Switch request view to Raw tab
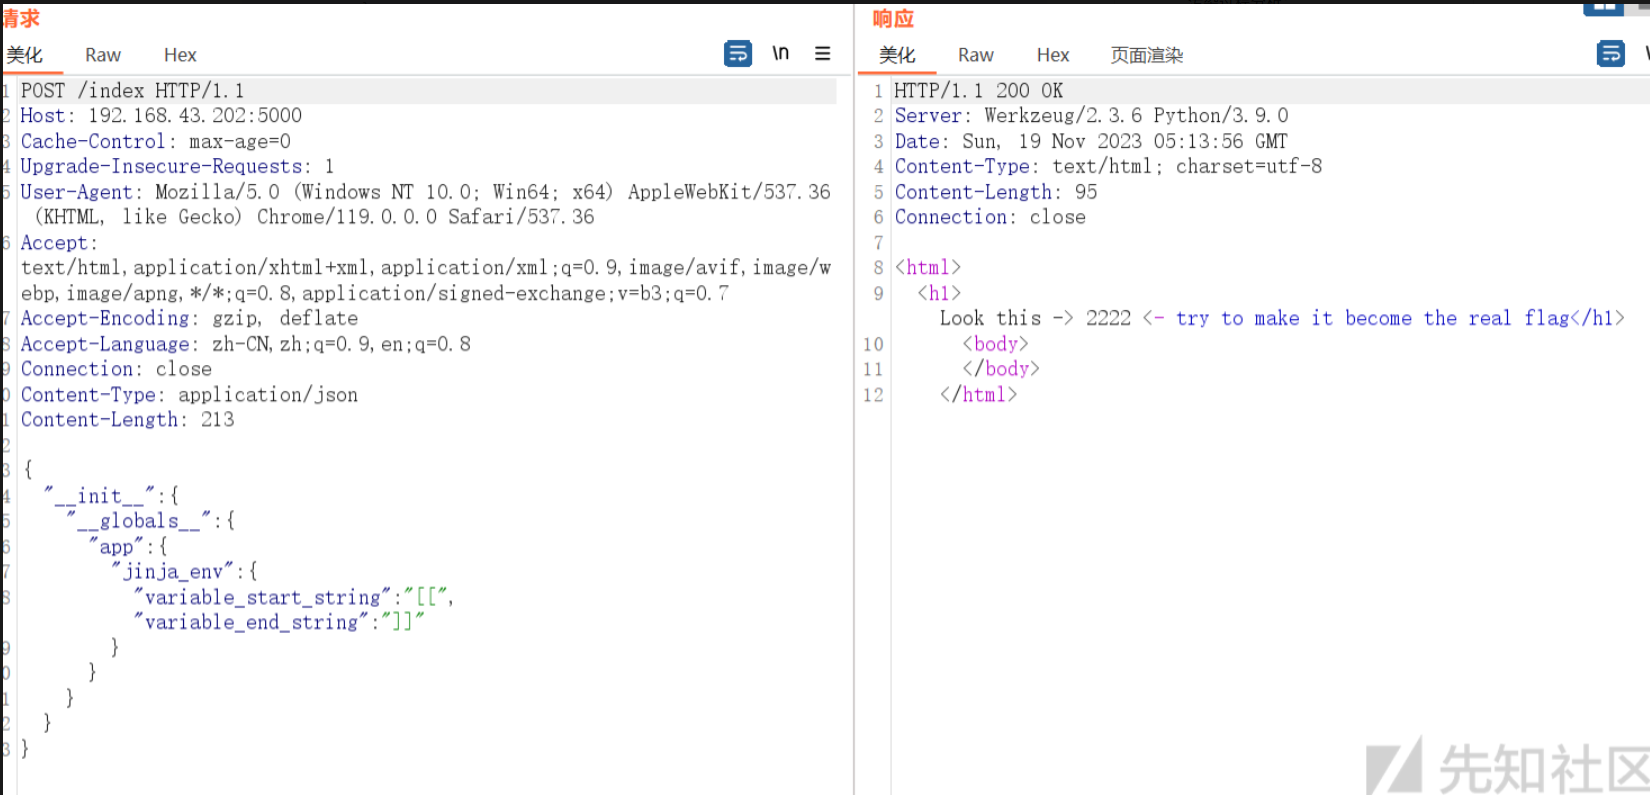Screen dimensions: 1650x795 [x=103, y=55]
